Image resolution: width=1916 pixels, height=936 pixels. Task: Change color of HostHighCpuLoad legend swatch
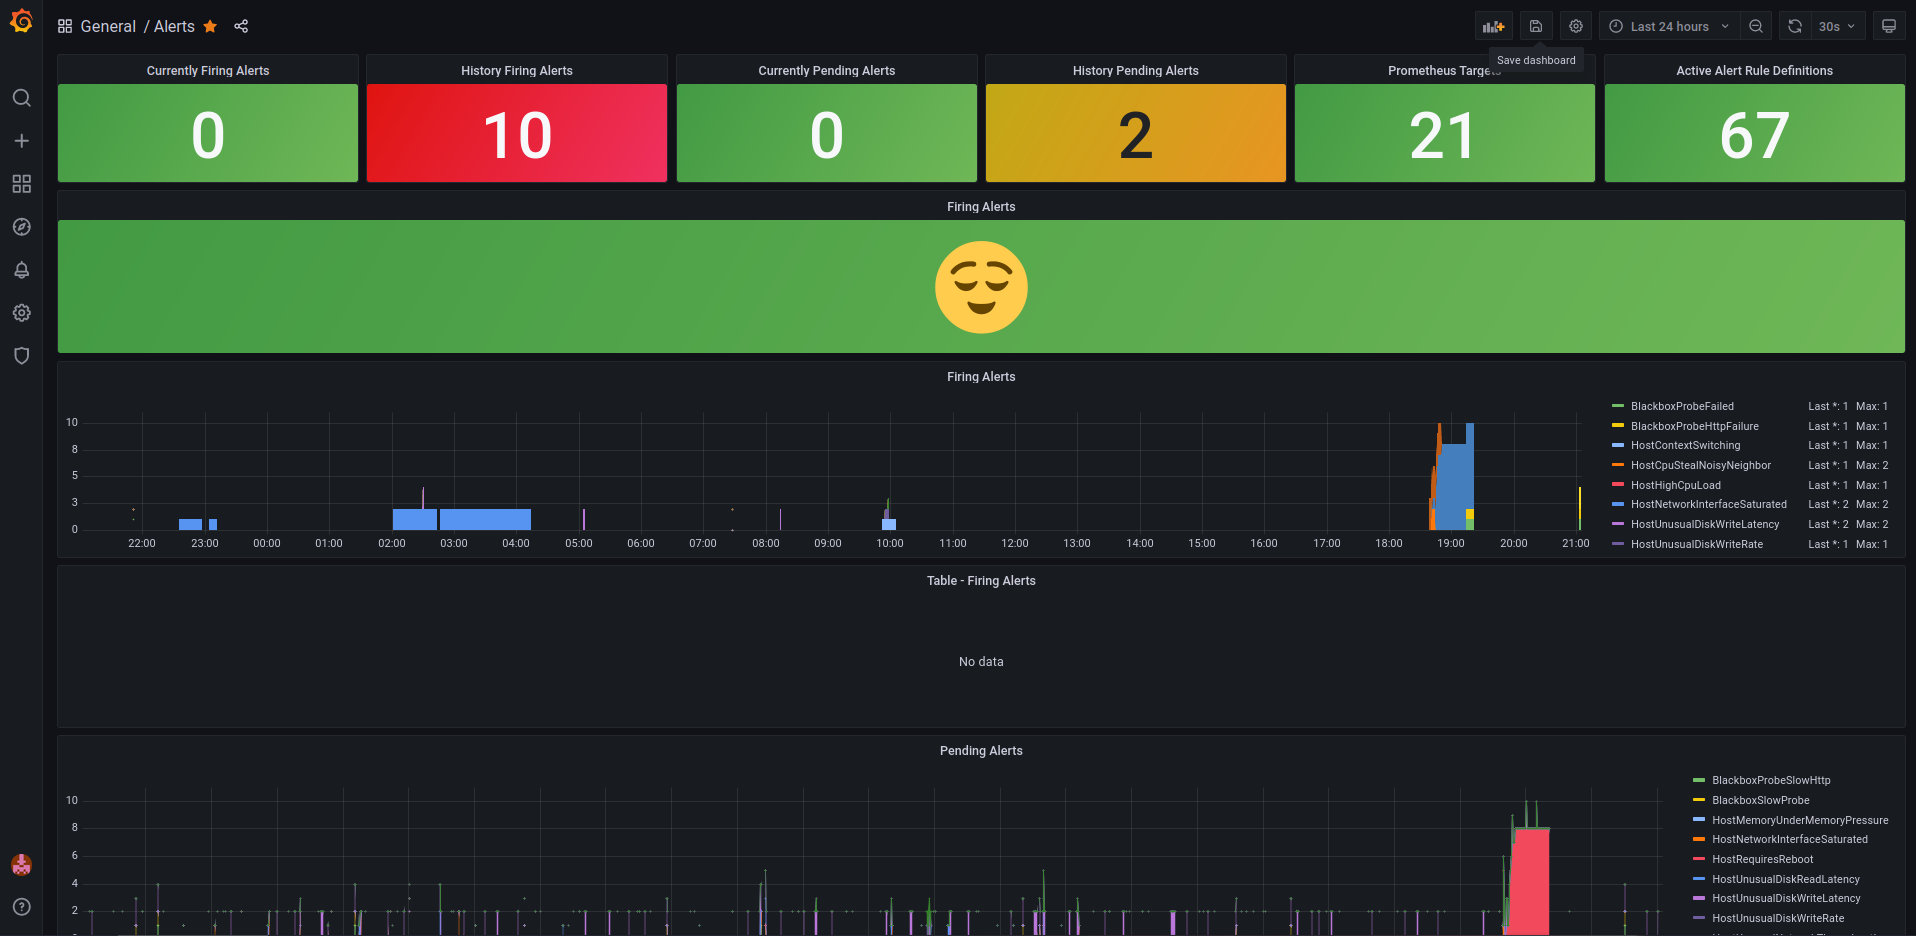(1618, 485)
